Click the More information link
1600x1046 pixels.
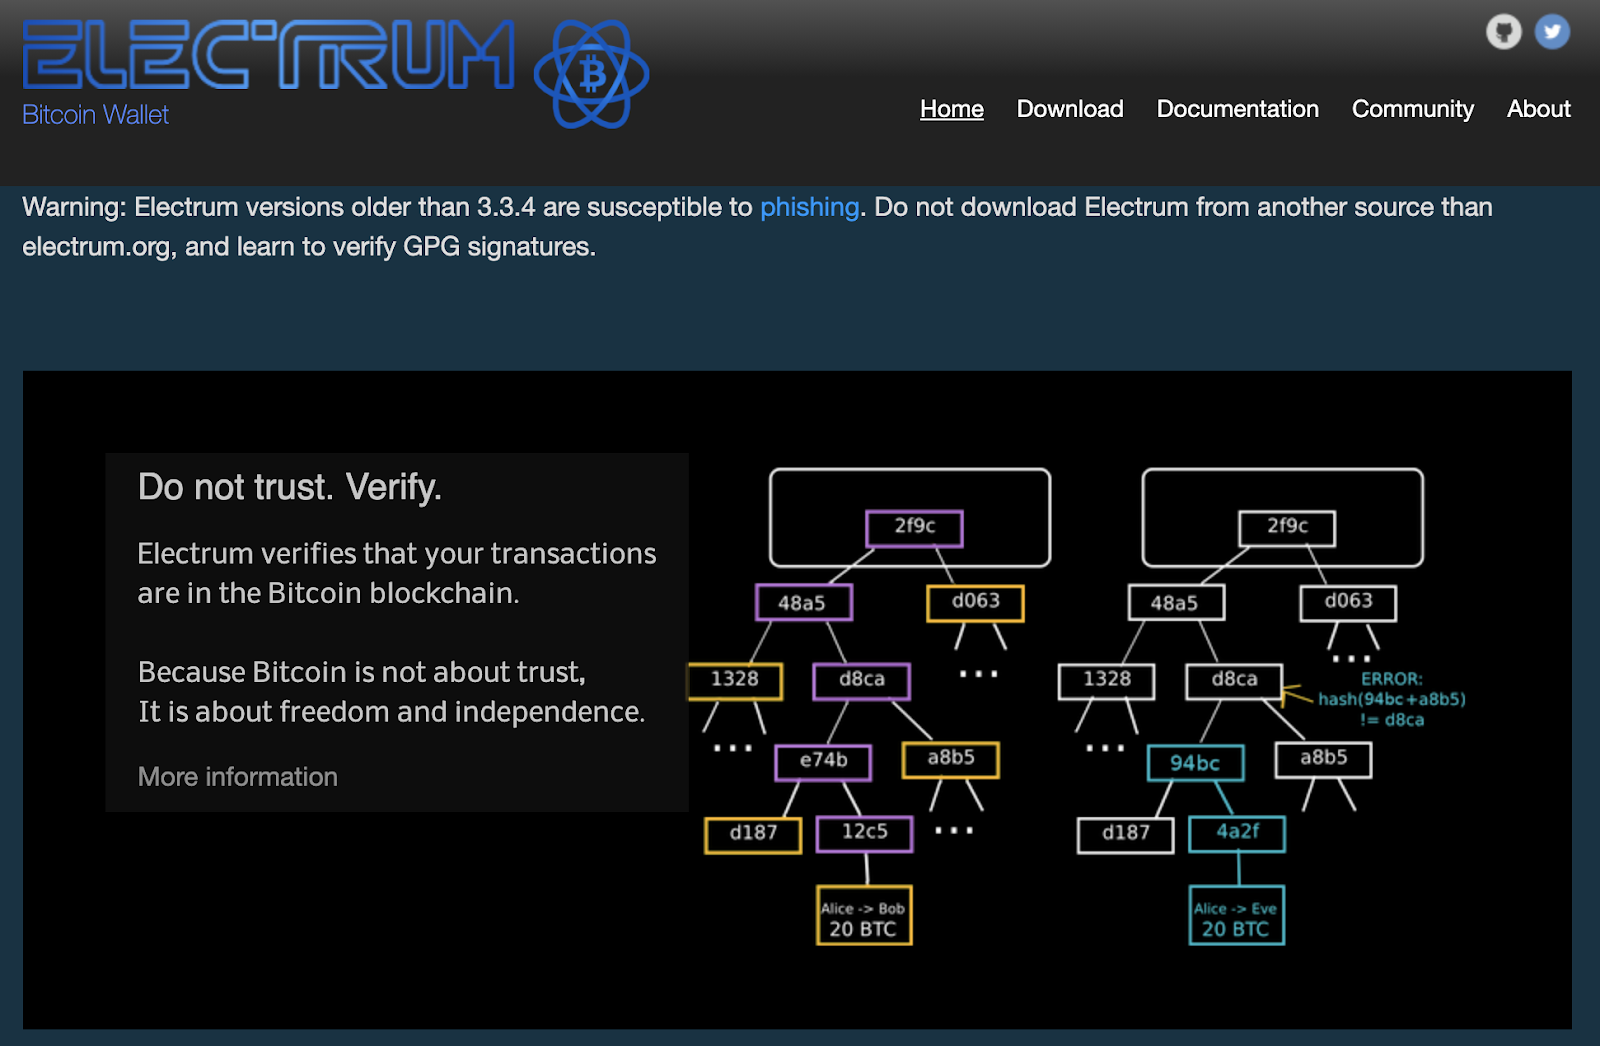[237, 777]
